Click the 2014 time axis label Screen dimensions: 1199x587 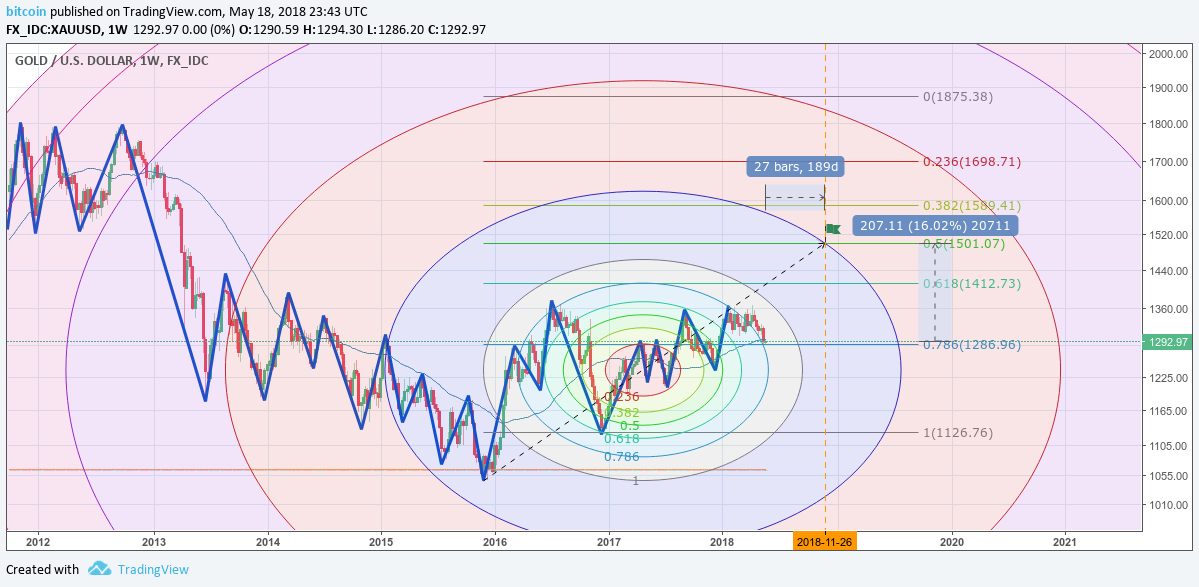click(268, 542)
